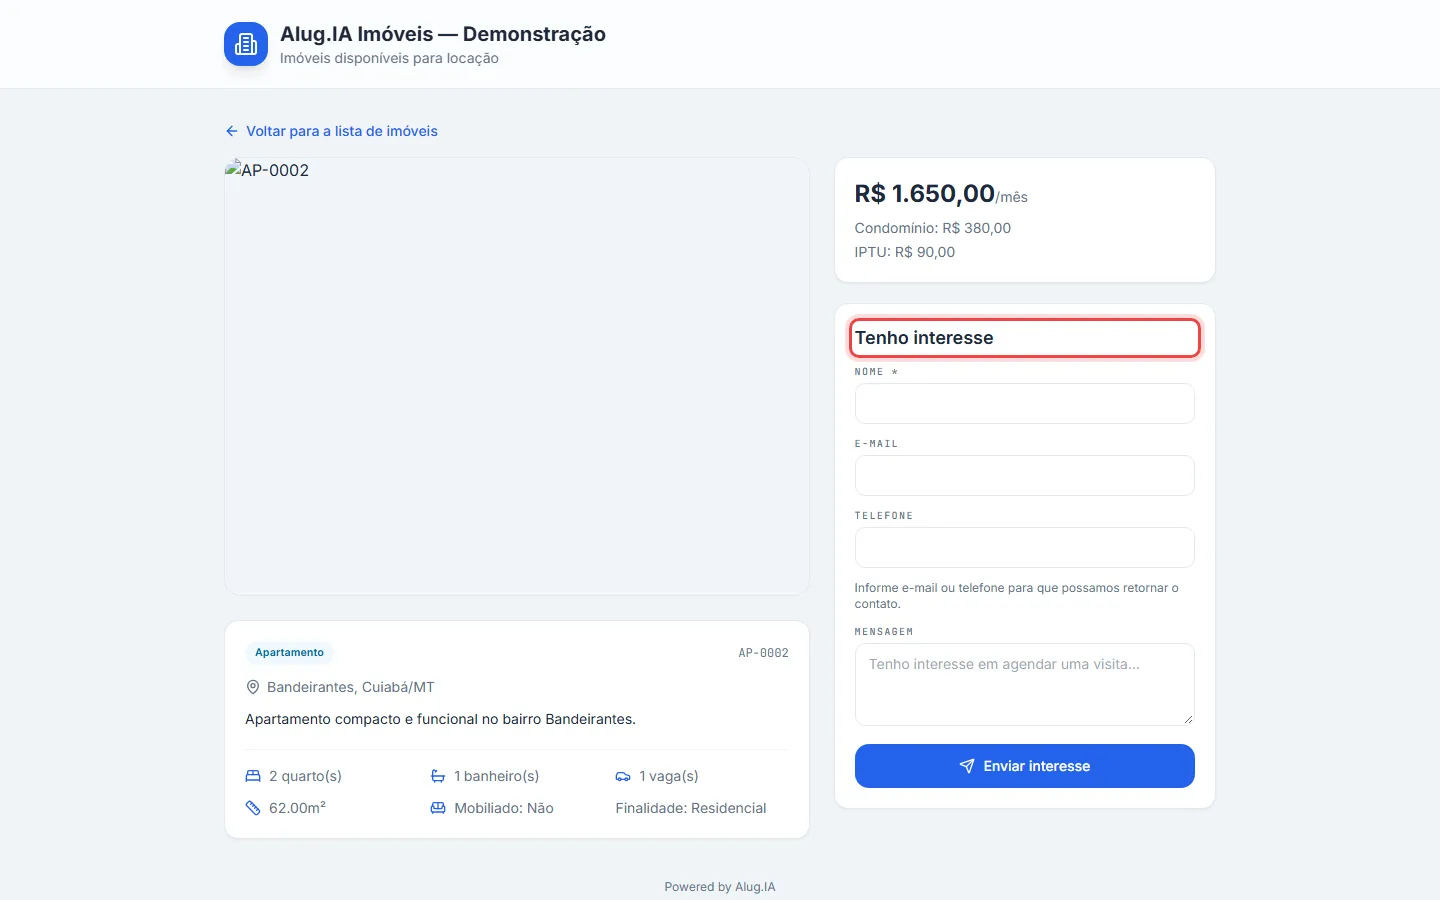Click the 62.00m² area value
The width and height of the screenshot is (1440, 900).
point(297,808)
